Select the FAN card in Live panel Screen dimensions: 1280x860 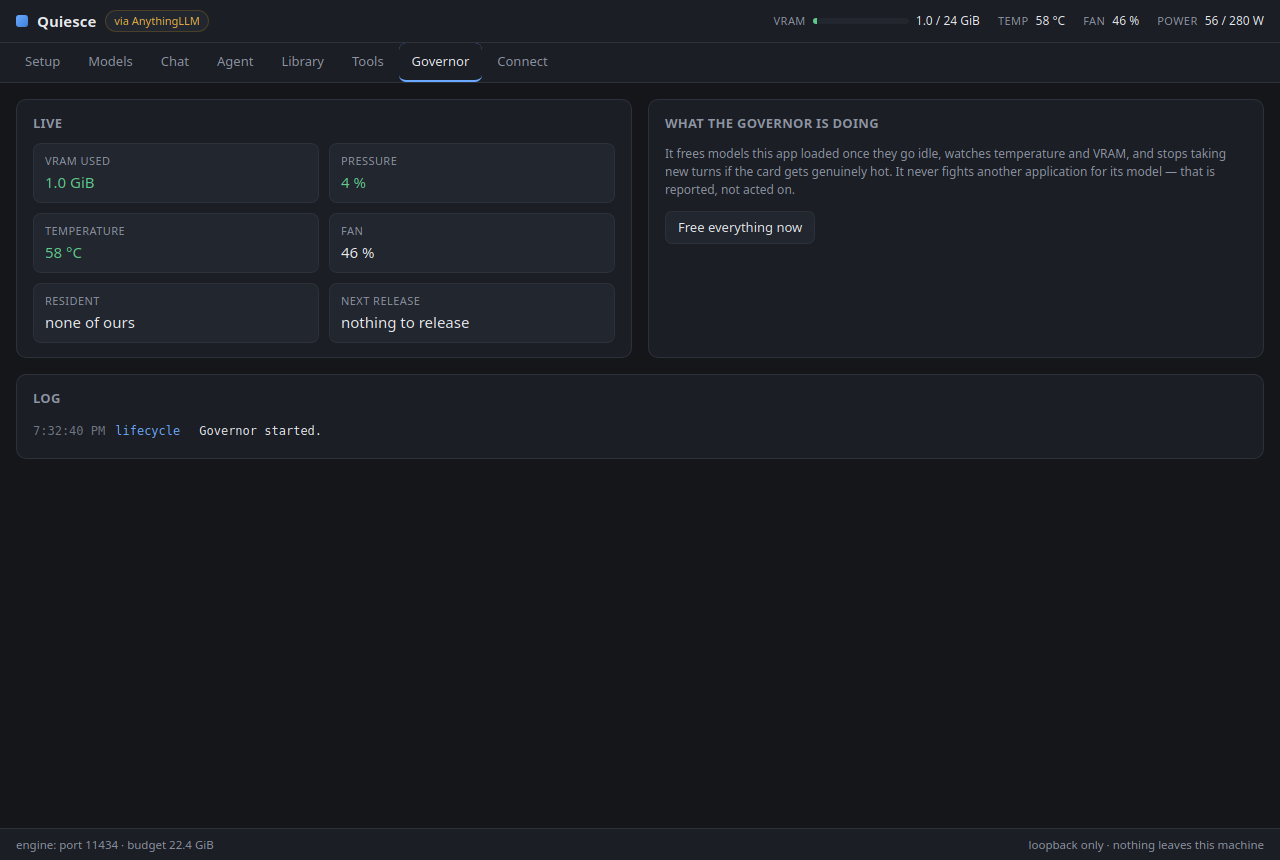click(x=472, y=243)
